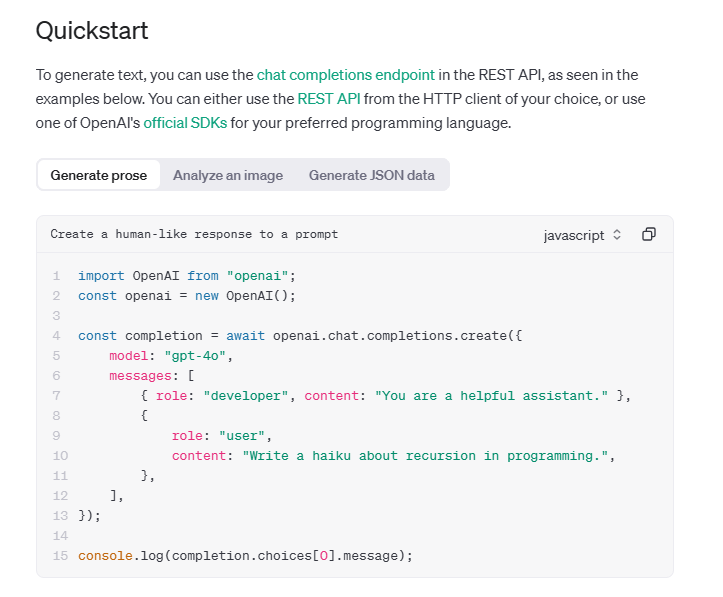Image resolution: width=723 pixels, height=597 pixels.
Task: Click the import OpenAI code line
Action: [187, 276]
